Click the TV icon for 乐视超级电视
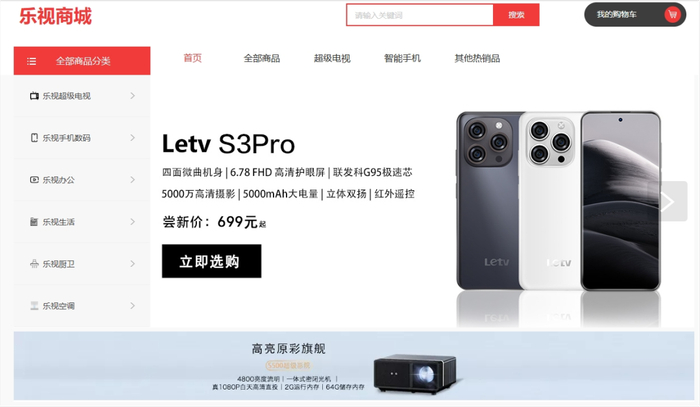This screenshot has height=407, width=700. (34, 96)
